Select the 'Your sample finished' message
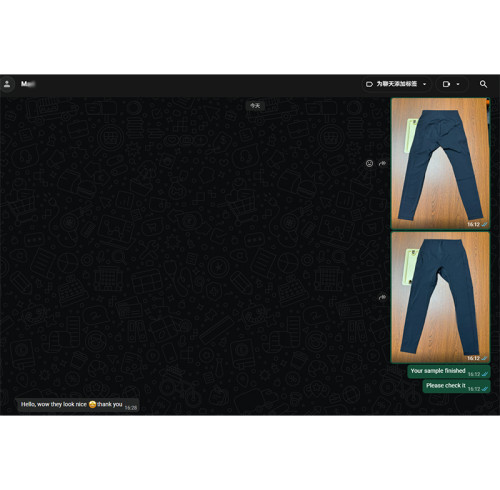Image resolution: width=500 pixels, height=490 pixels. (x=449, y=372)
